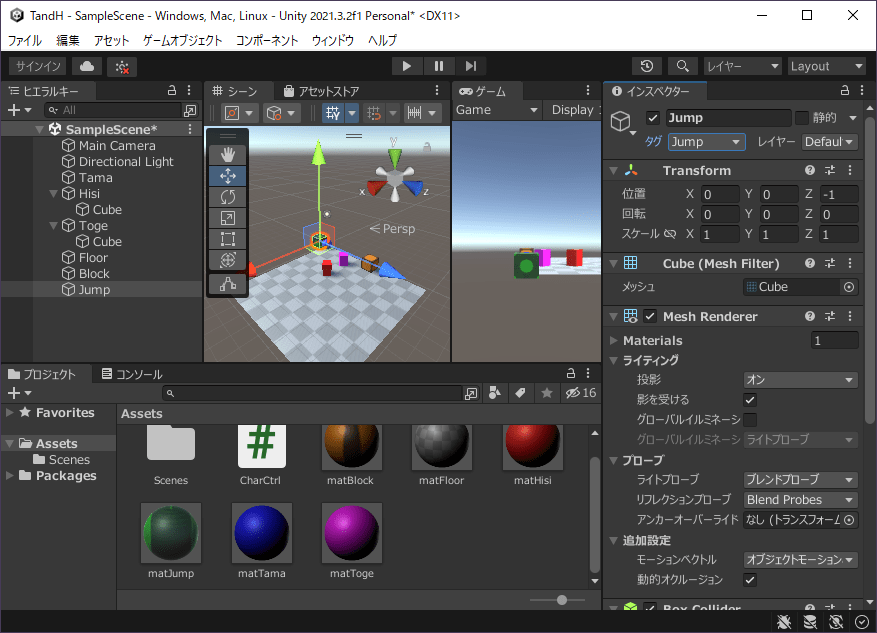
Task: Select the Transform tool in scene
Action: pyautogui.click(x=228, y=260)
